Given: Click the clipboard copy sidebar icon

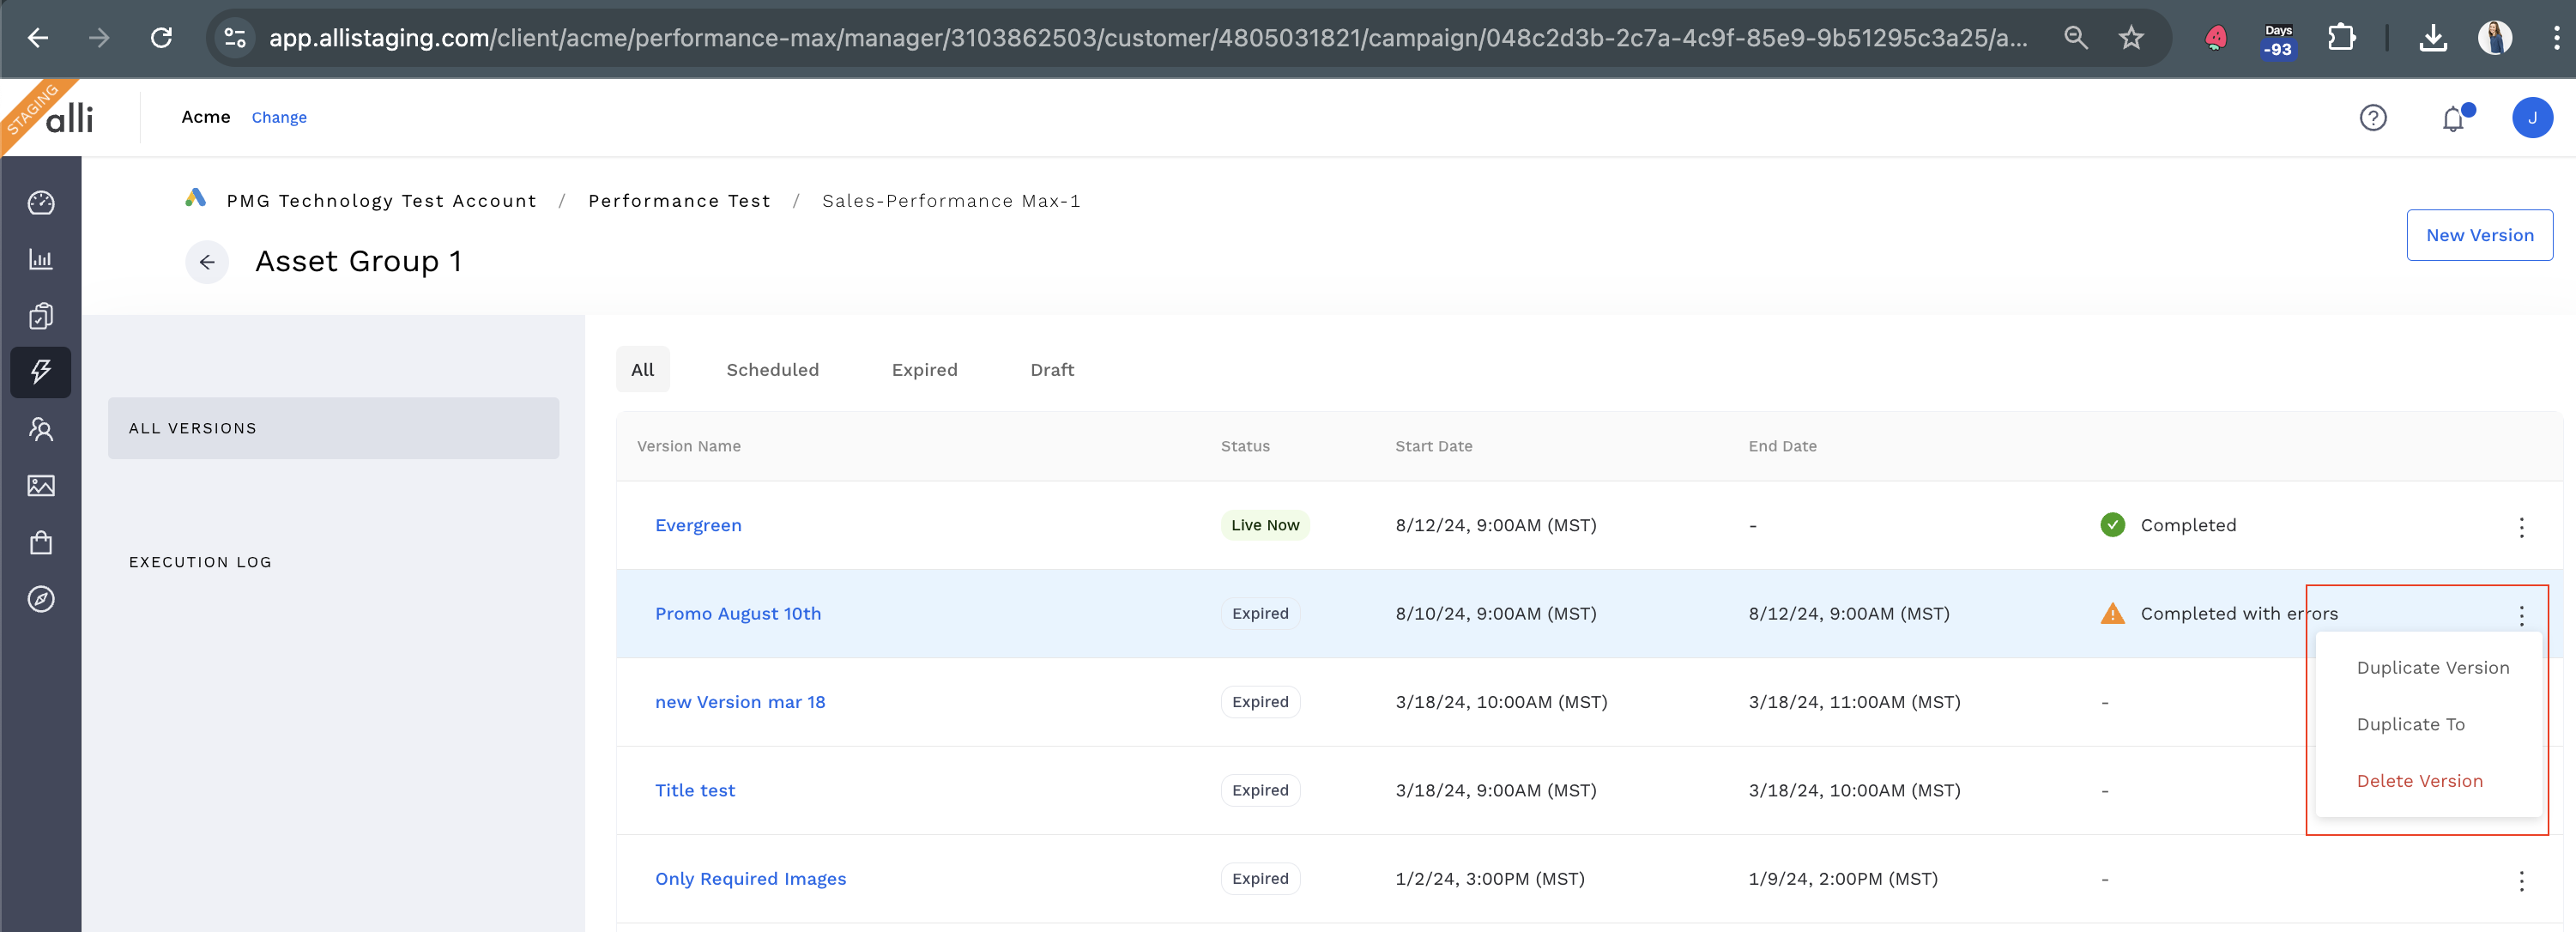Looking at the screenshot, I should pos(41,316).
